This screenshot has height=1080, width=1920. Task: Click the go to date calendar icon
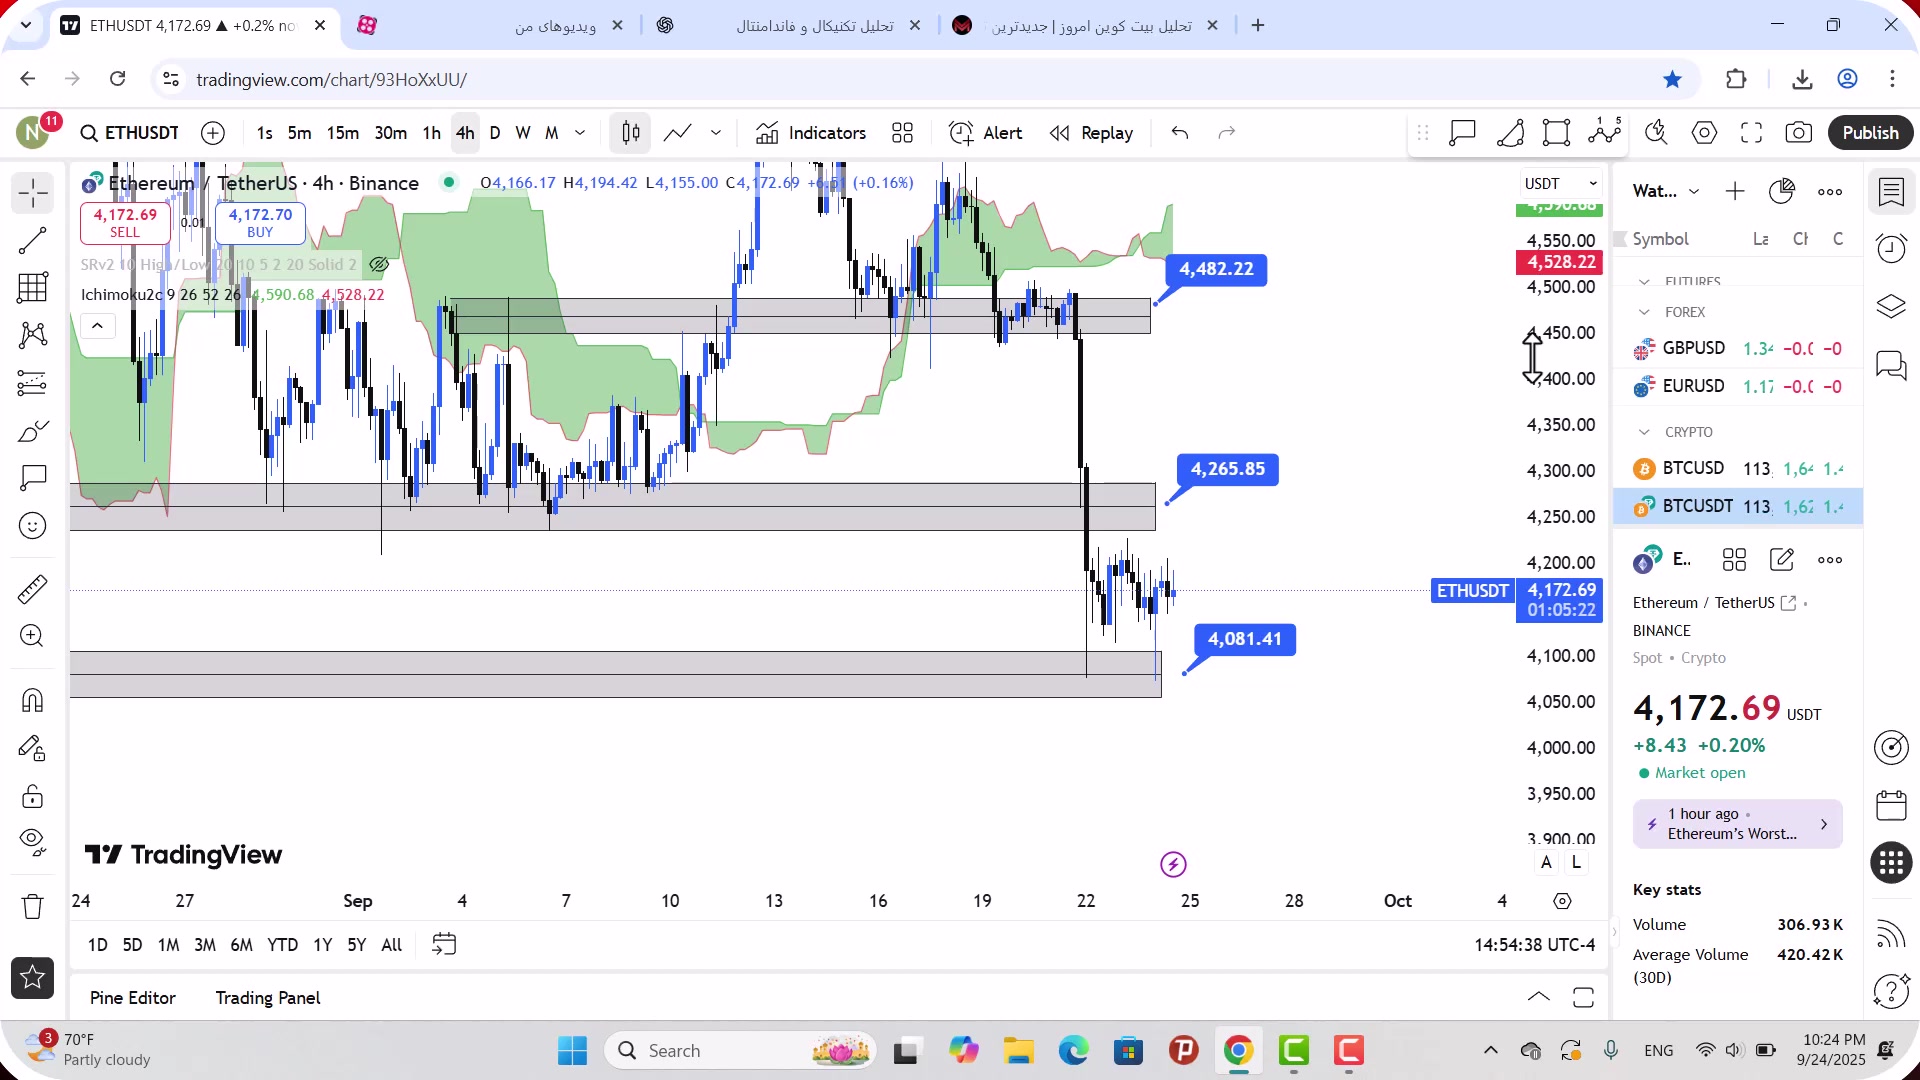tap(444, 945)
